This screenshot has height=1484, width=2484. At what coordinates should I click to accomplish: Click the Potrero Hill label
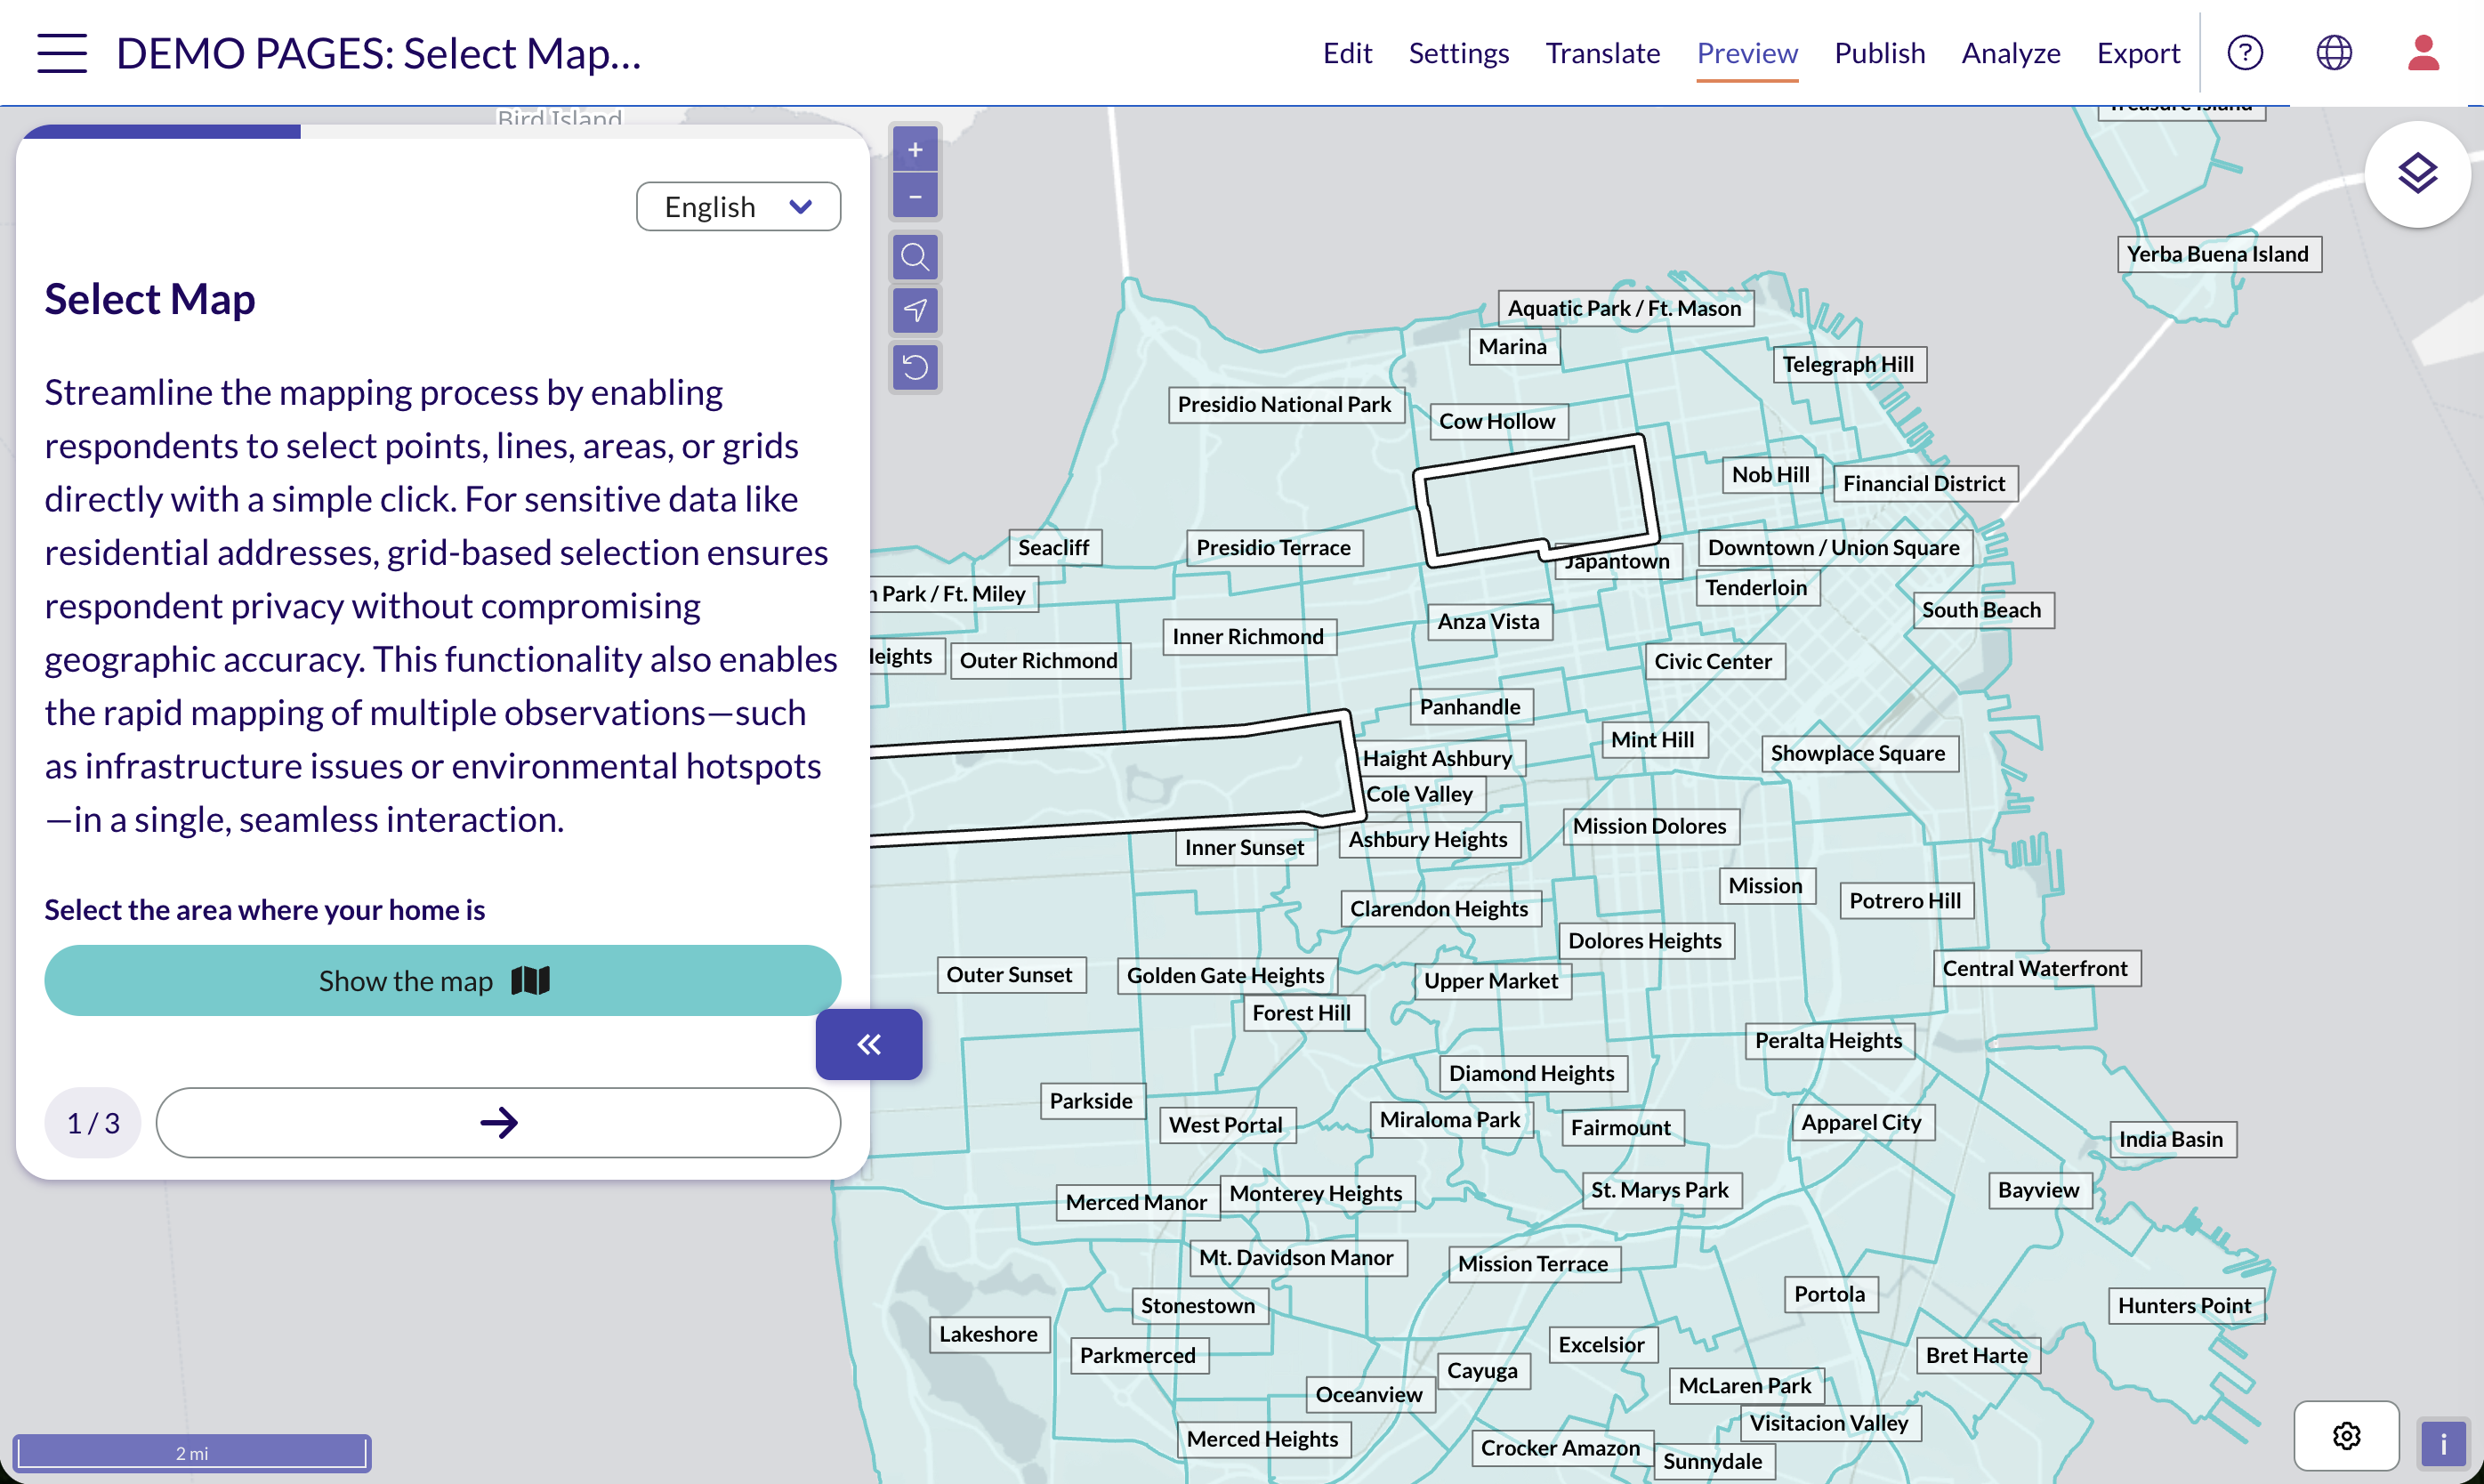[x=1905, y=900]
